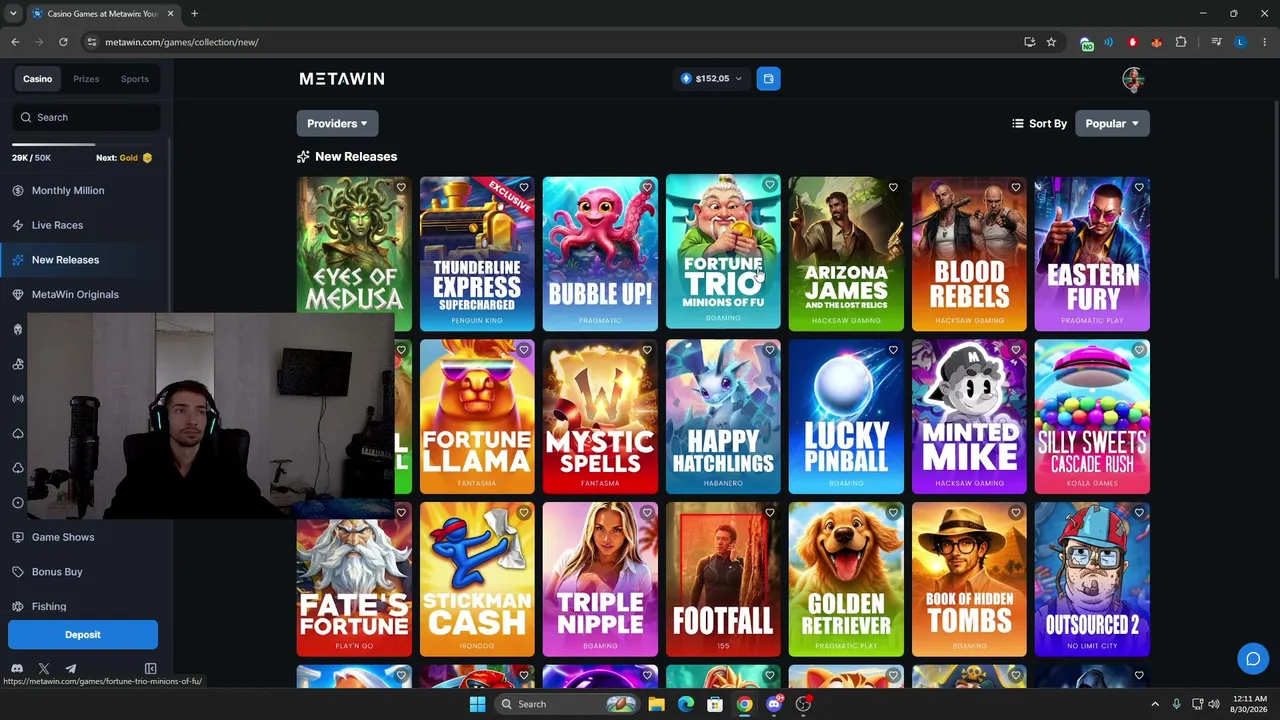
Task: Favorite the Arizona James game
Action: (x=893, y=187)
